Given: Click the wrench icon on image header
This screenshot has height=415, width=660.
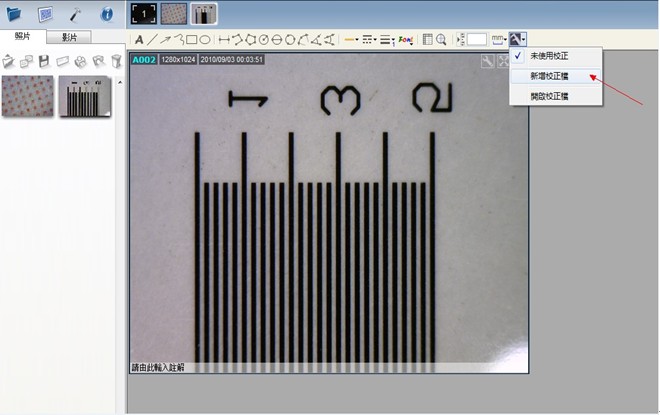Looking at the screenshot, I should 487,61.
